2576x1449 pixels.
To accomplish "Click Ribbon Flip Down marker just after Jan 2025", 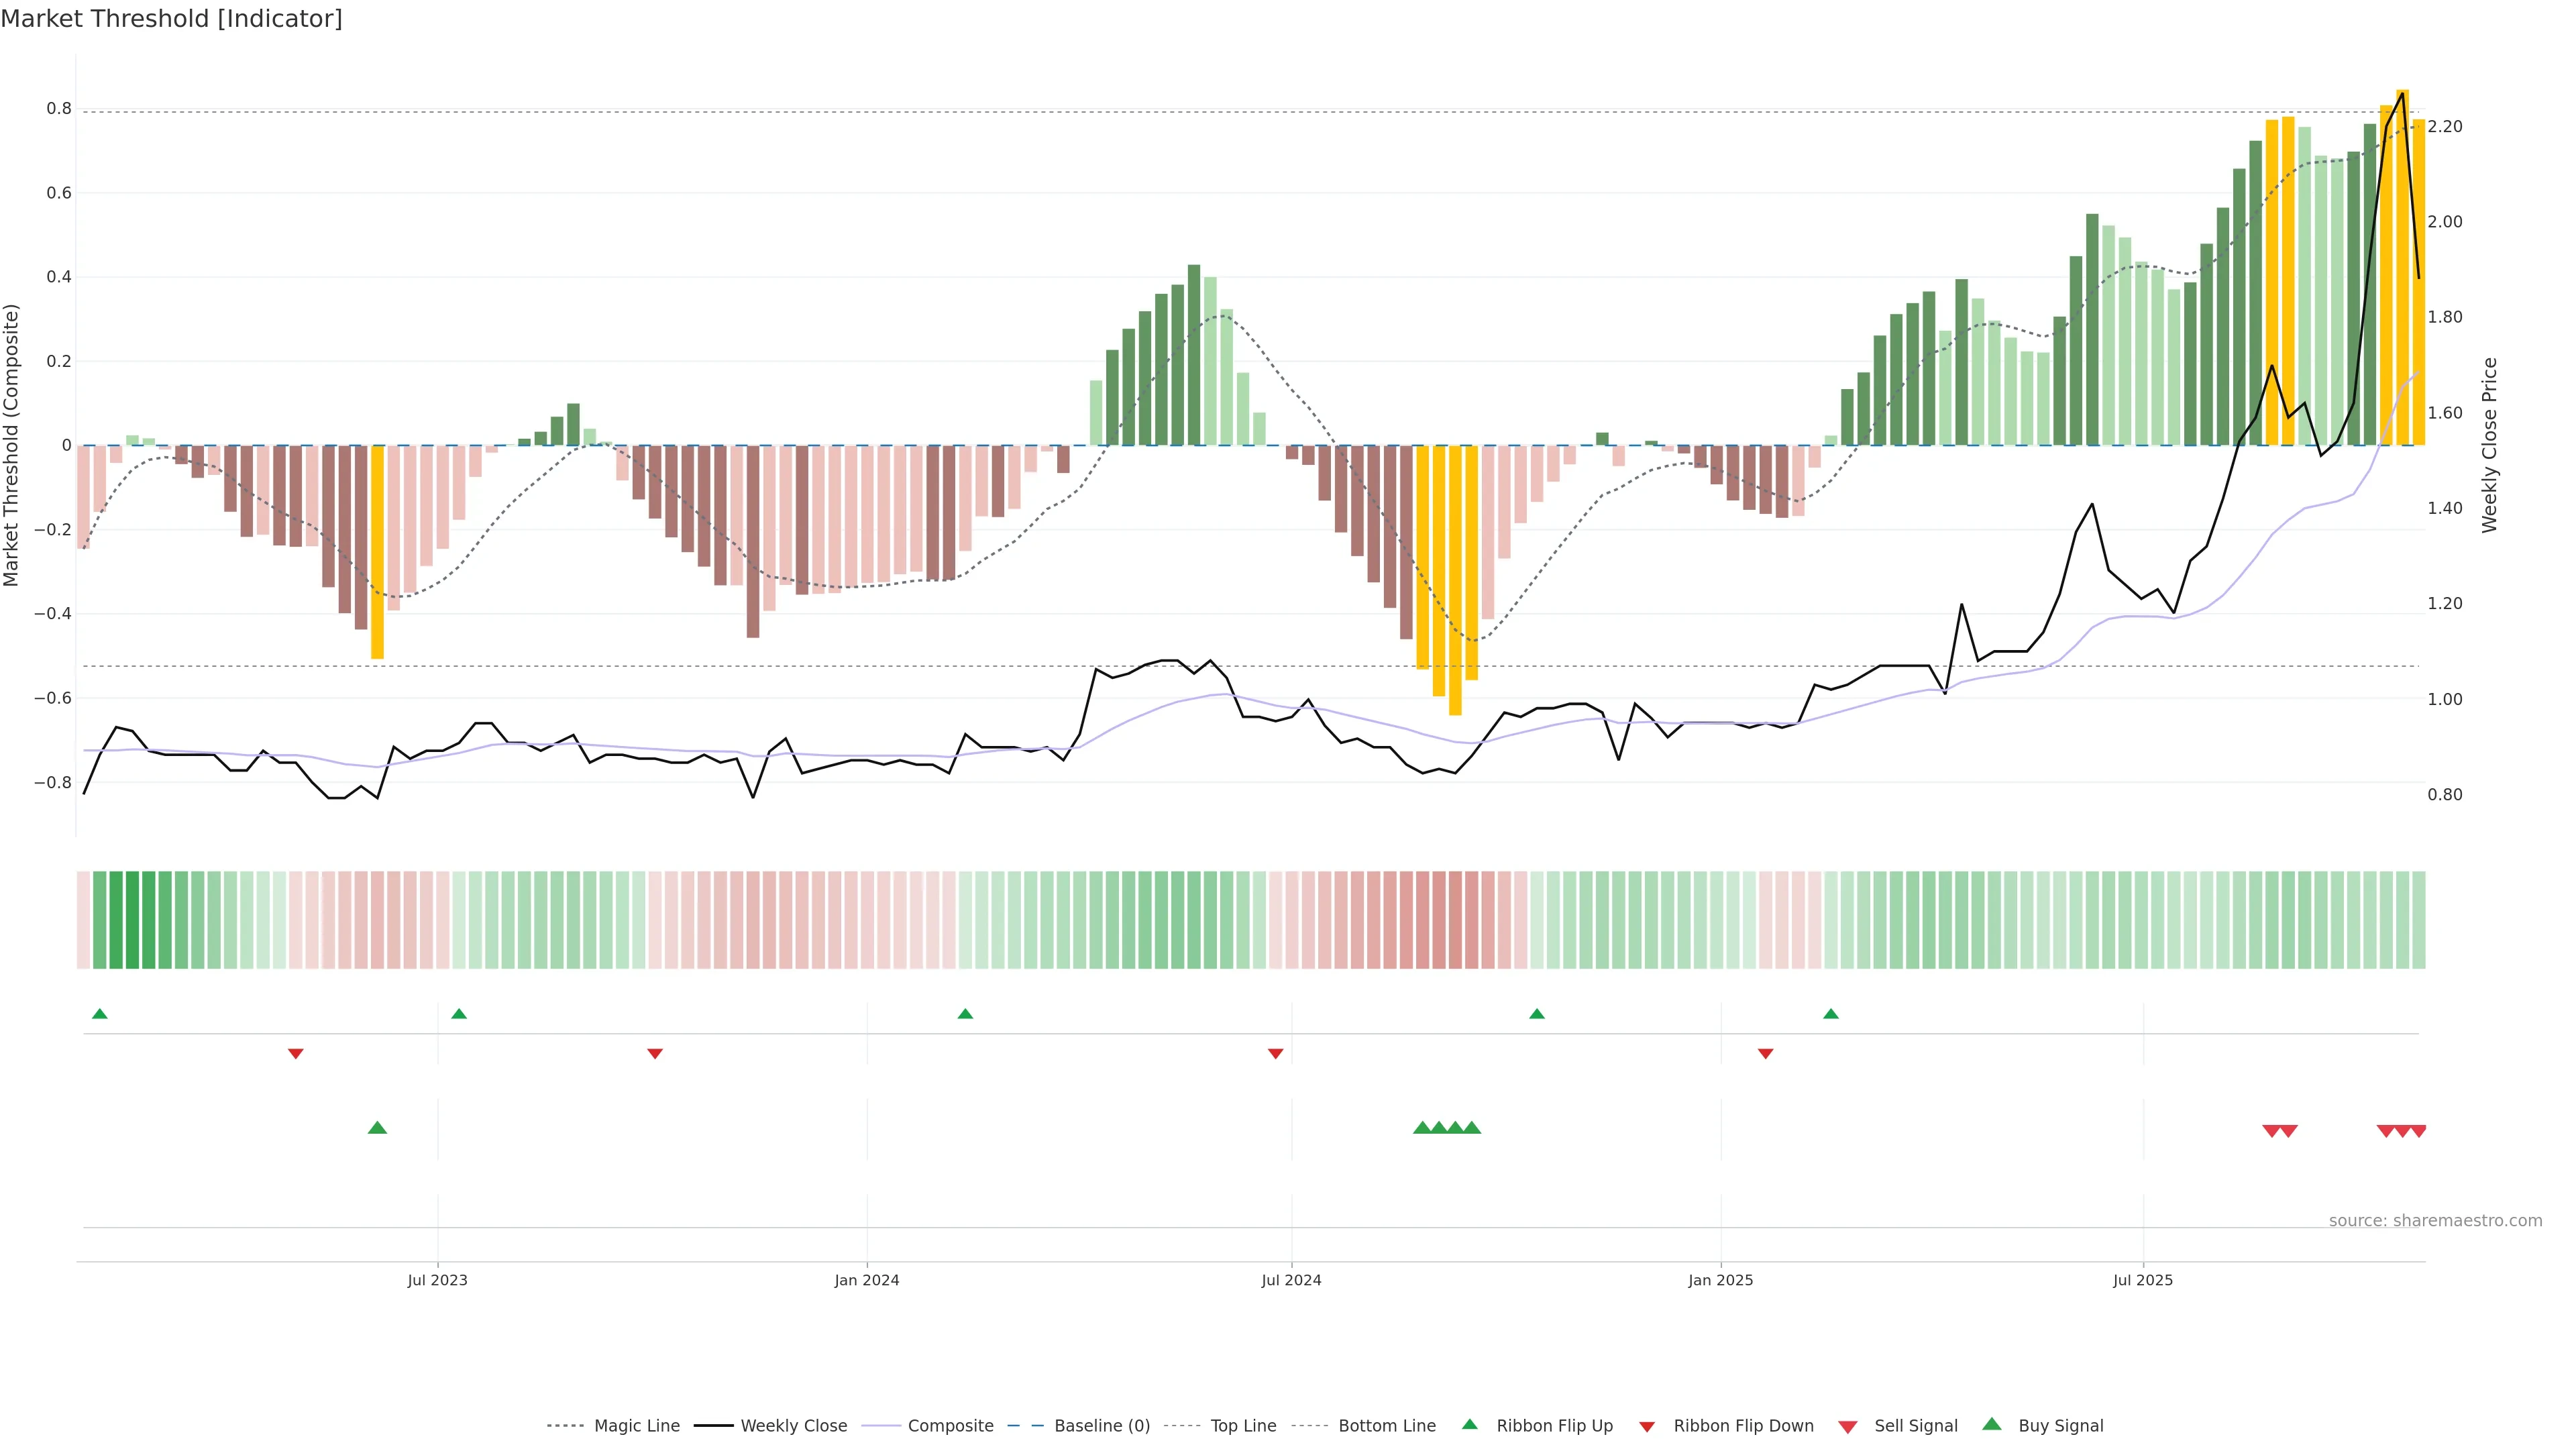I will (1765, 1053).
